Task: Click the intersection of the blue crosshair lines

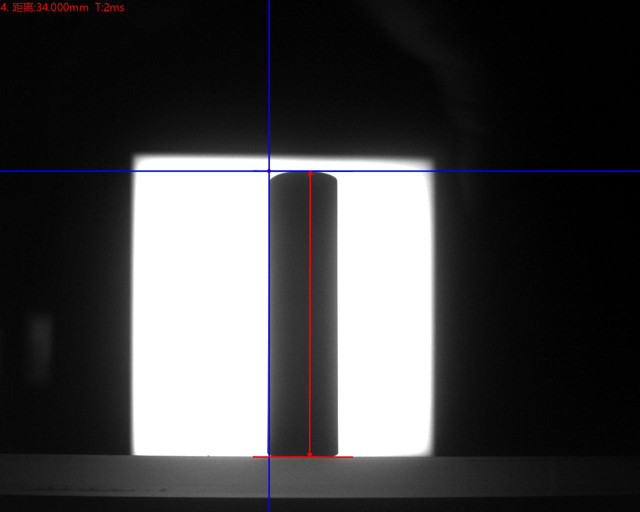Action: [x=269, y=171]
